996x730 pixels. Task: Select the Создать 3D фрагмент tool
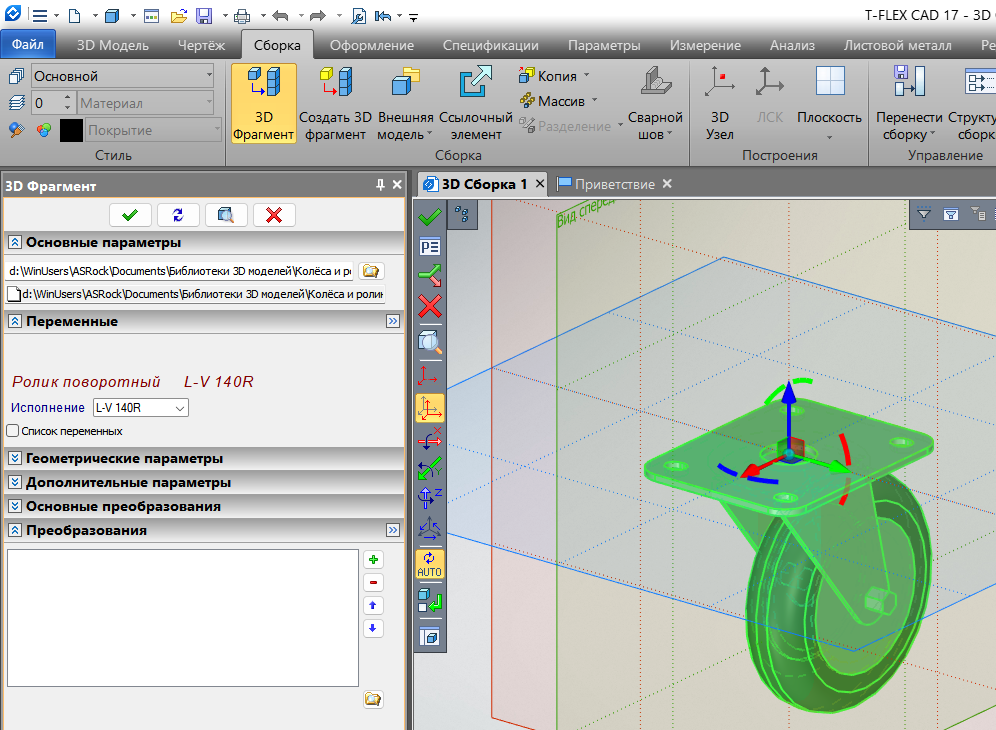[335, 103]
